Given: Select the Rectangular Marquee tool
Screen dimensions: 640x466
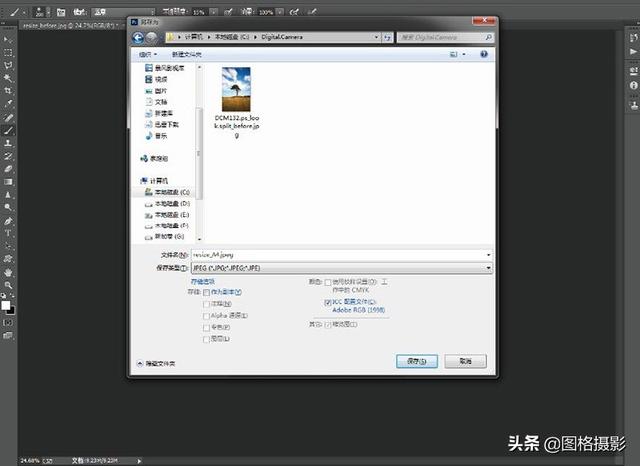Looking at the screenshot, I should 7,53.
